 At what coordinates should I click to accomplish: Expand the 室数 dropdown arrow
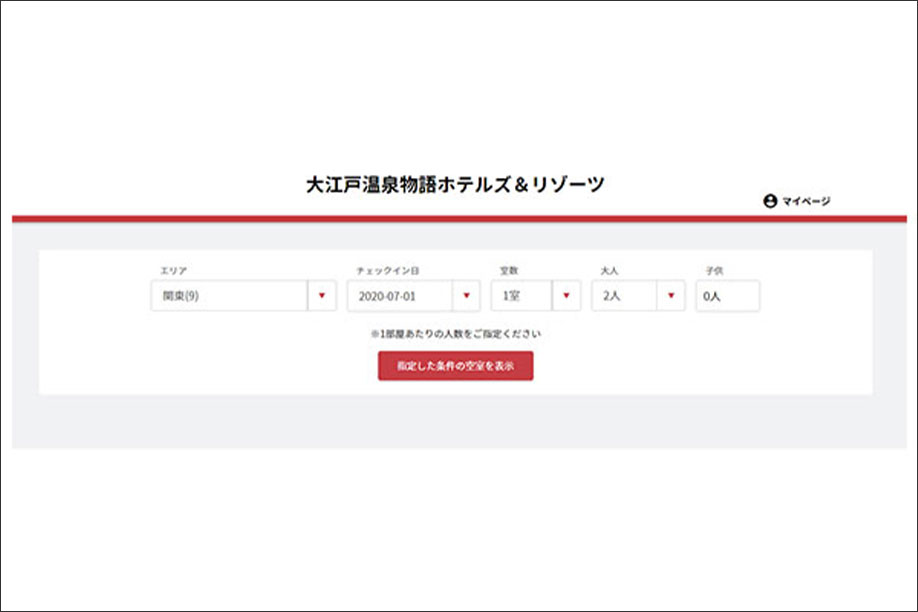click(566, 296)
